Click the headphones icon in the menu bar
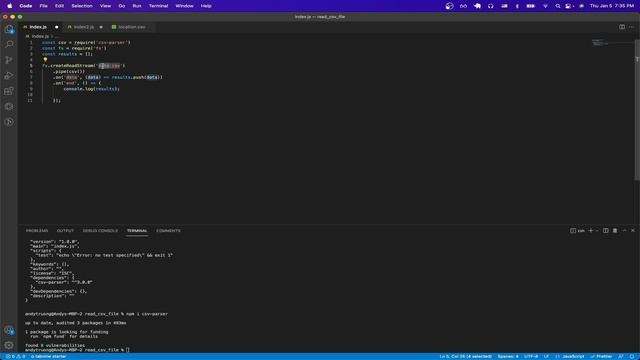The width and height of the screenshot is (640, 360). (x=491, y=6)
